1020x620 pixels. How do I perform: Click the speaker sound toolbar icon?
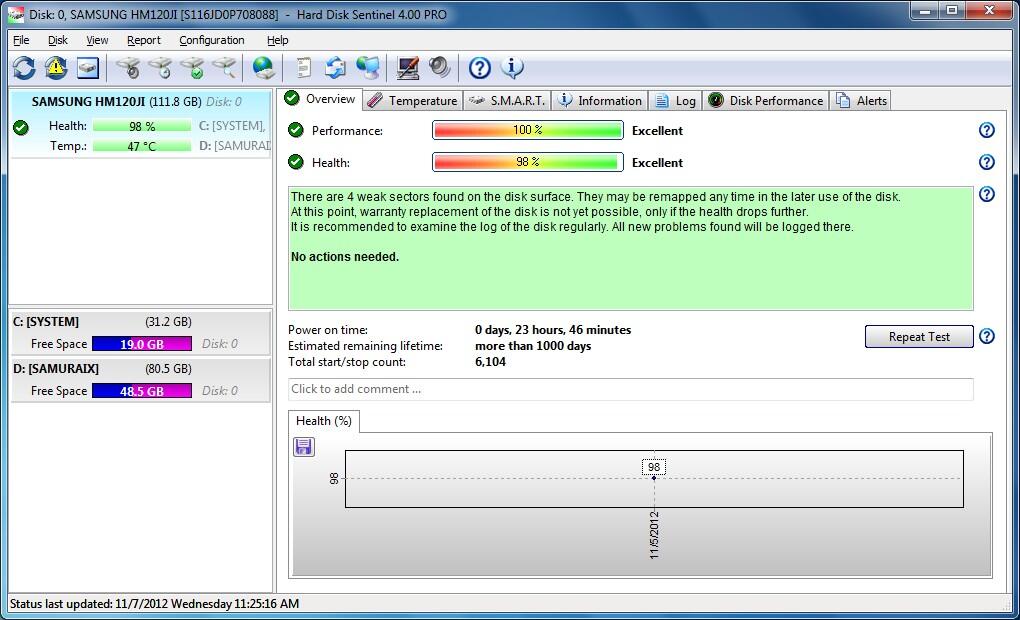click(440, 68)
